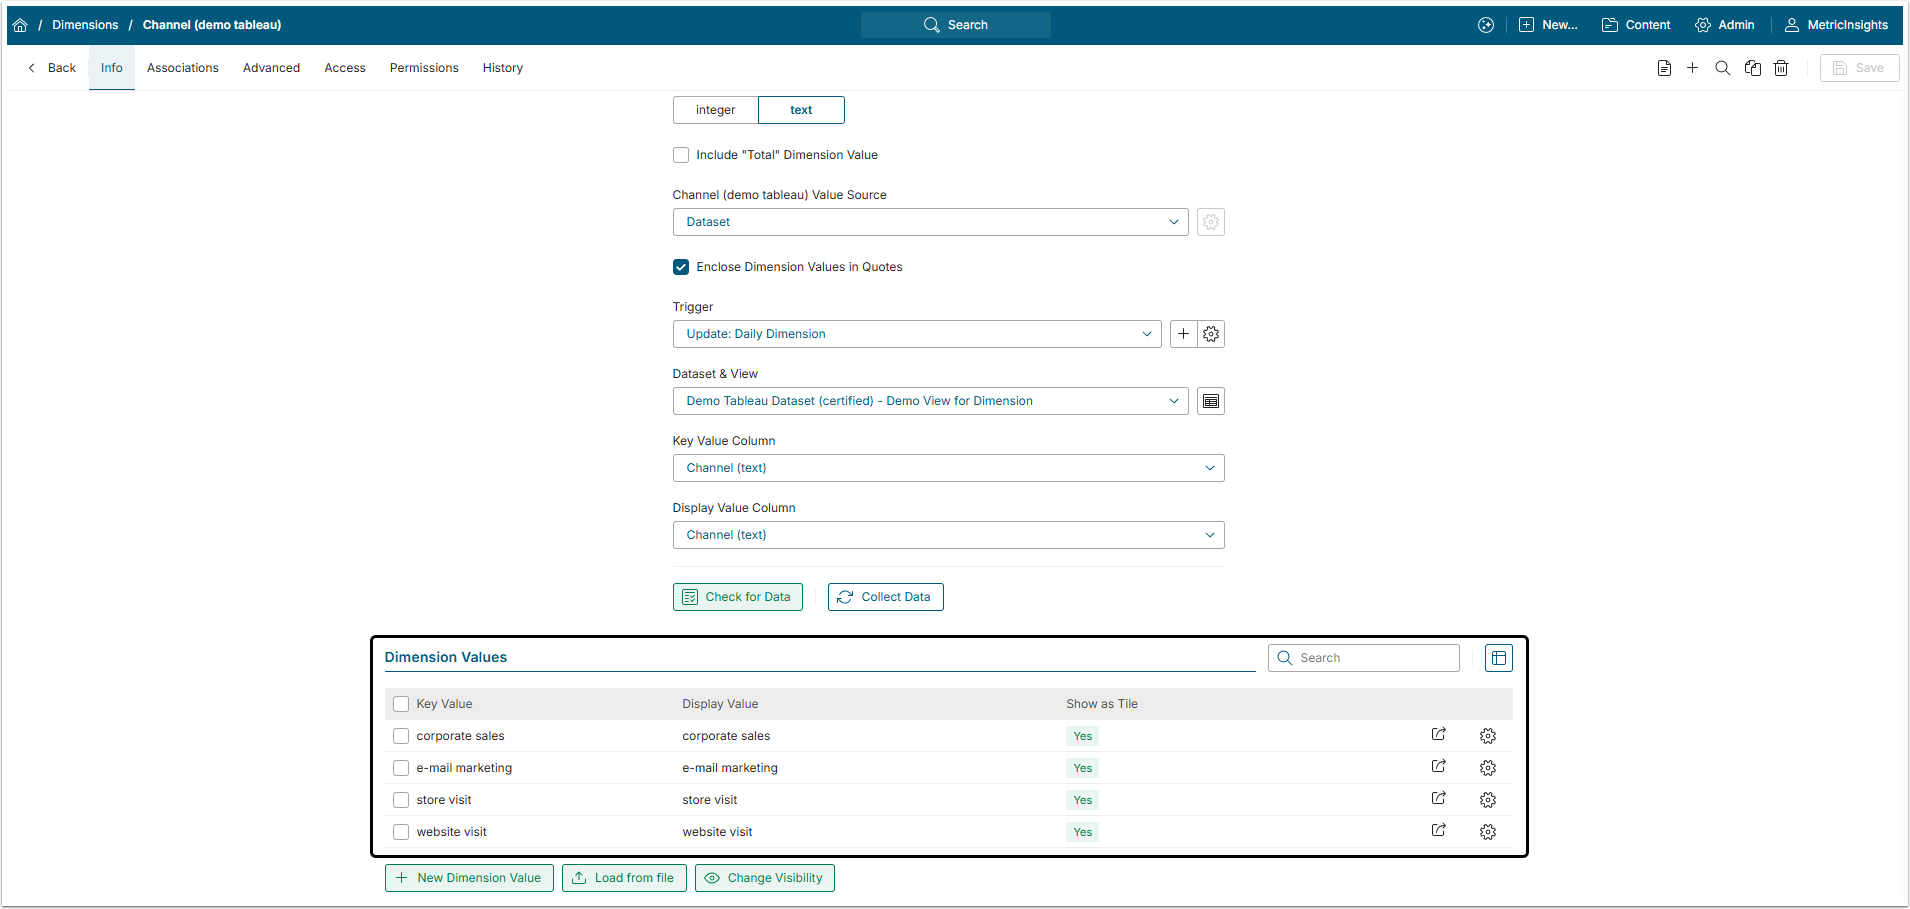This screenshot has height=909, width=1910.
Task: Expand the Value Source Dataset dropdown
Action: [x=930, y=222]
